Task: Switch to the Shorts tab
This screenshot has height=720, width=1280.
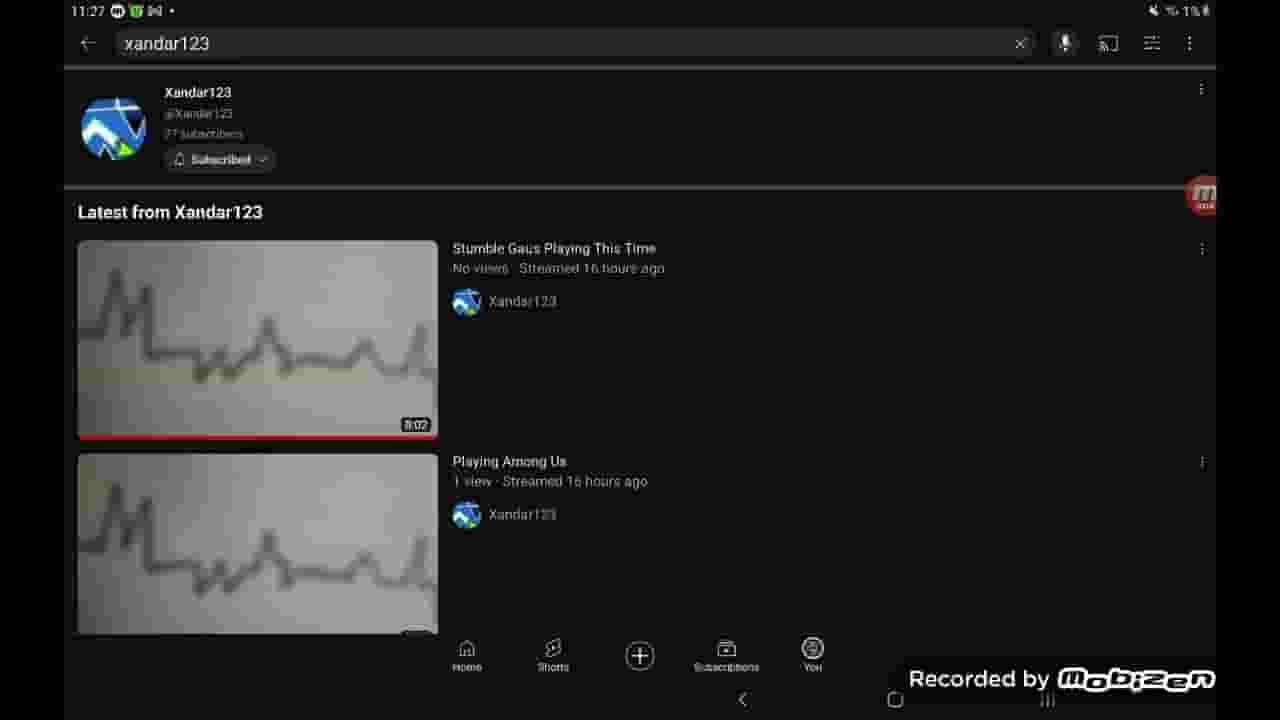Action: coord(553,656)
